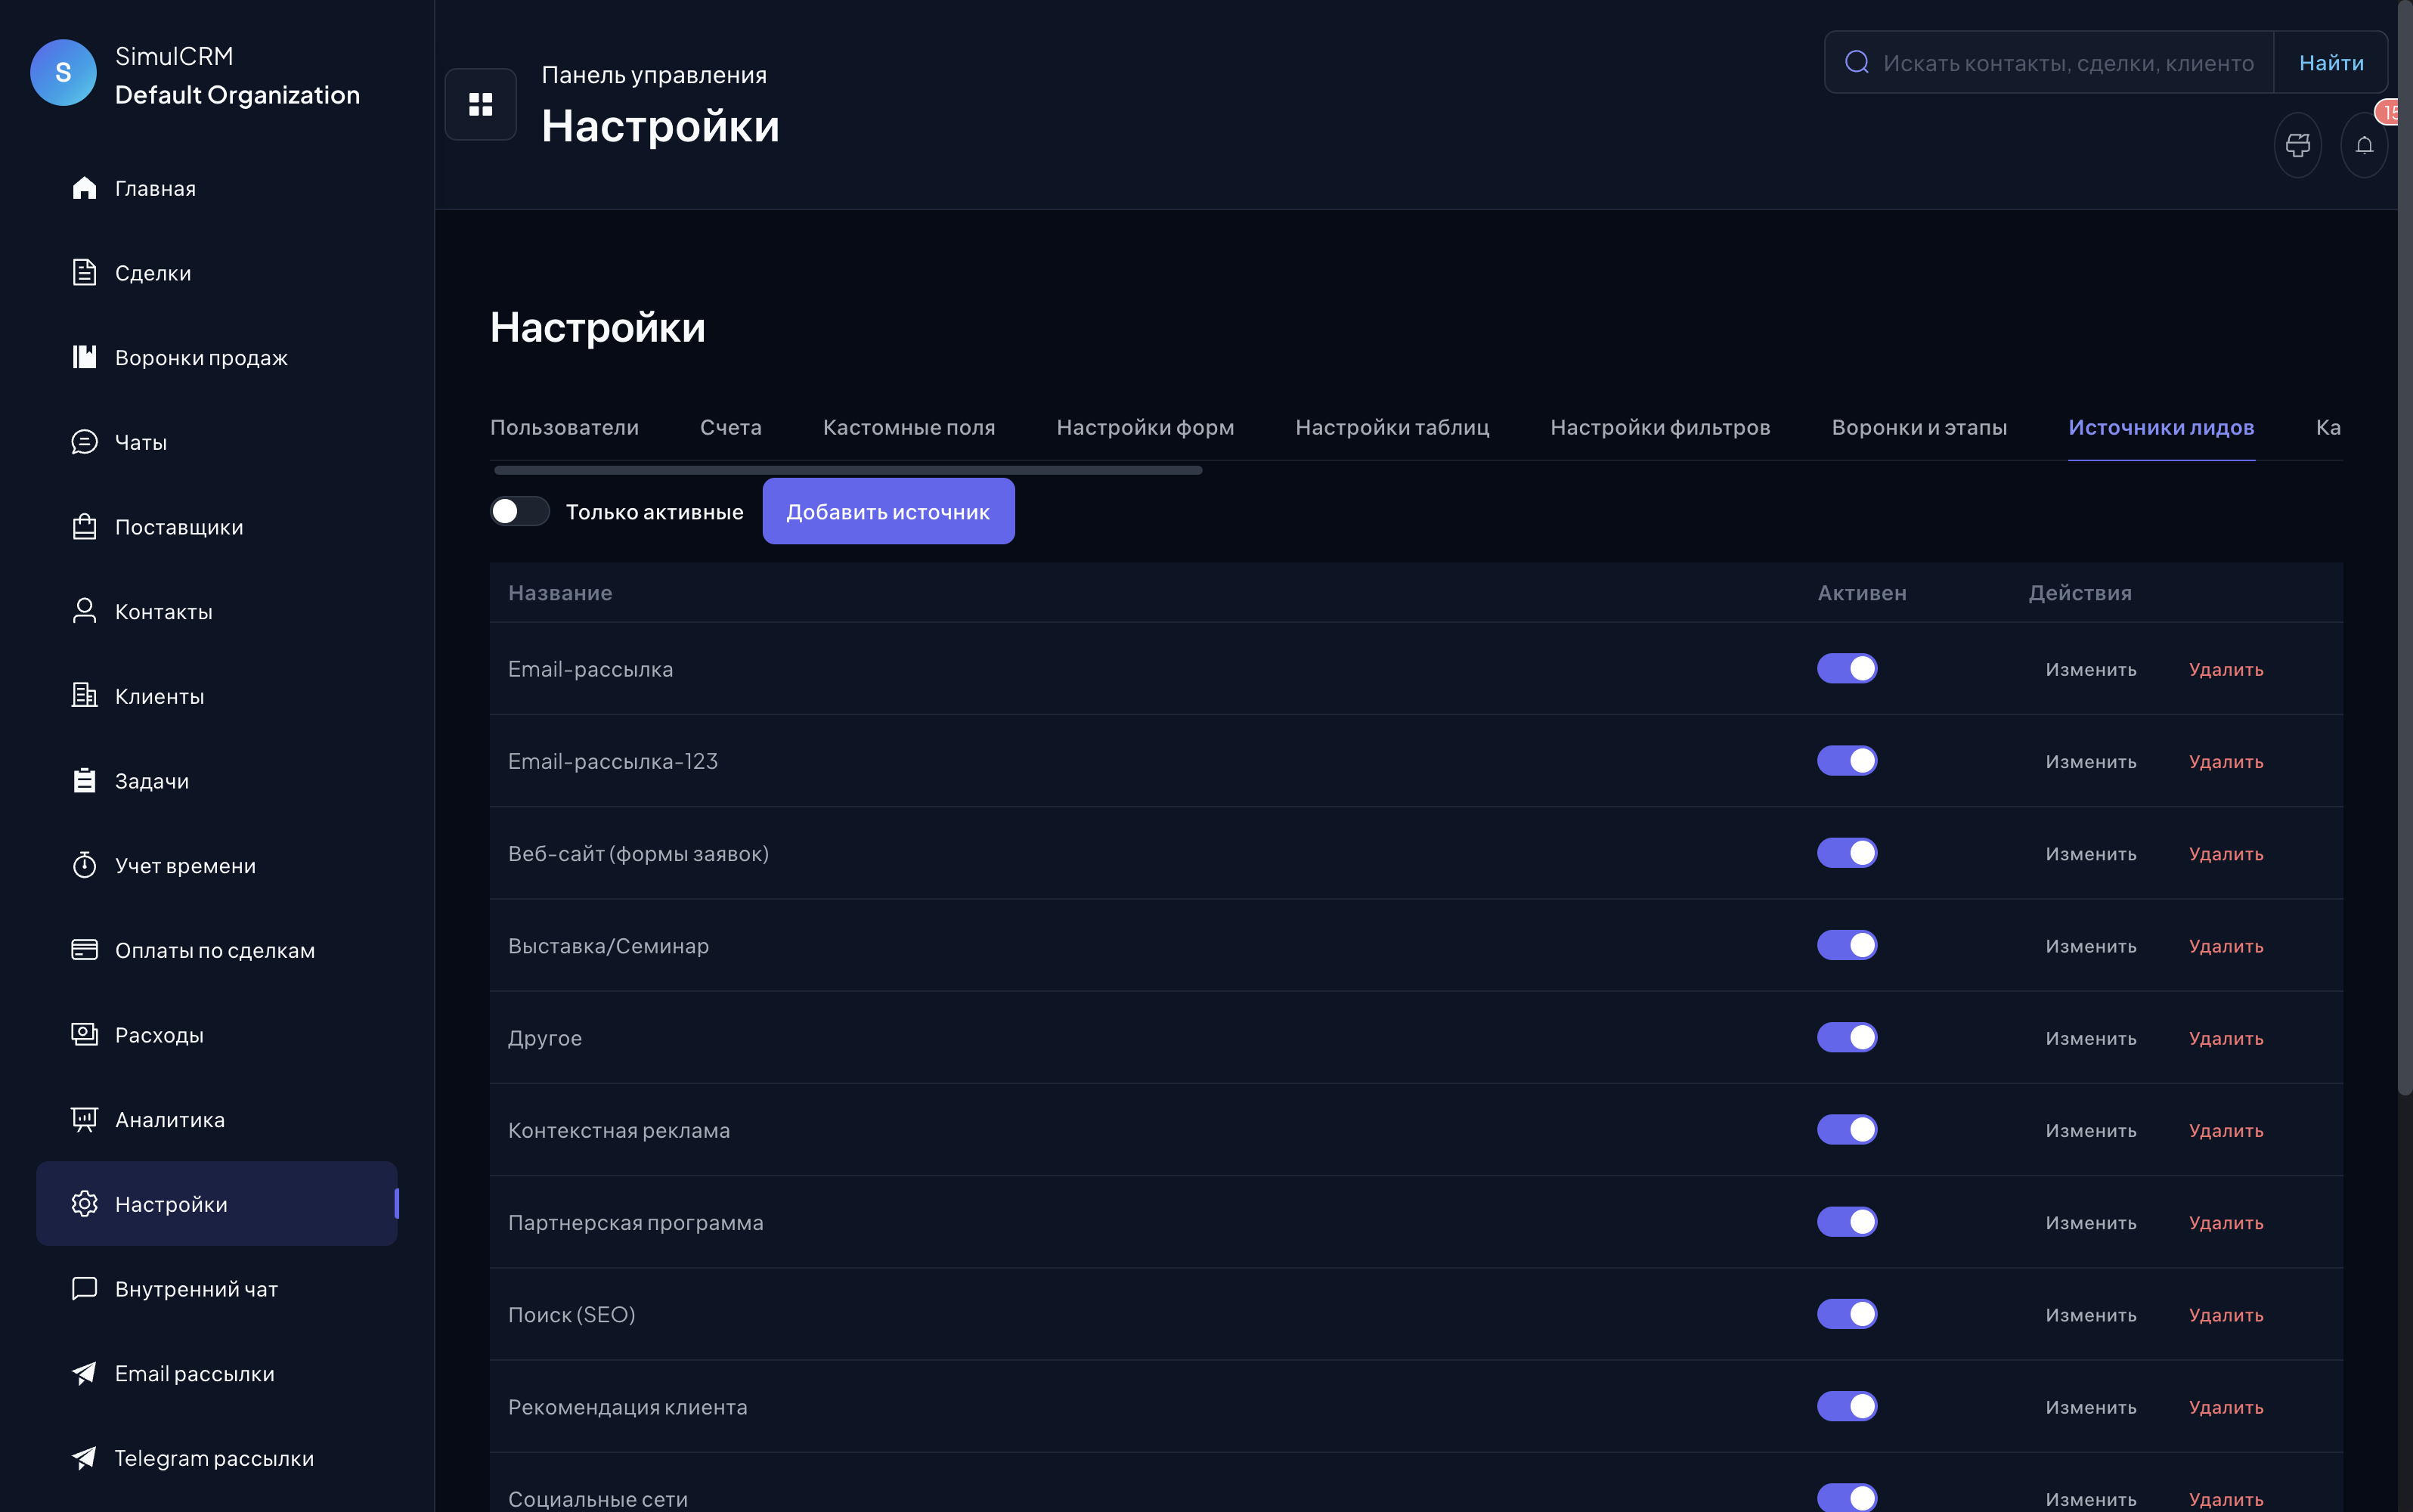This screenshot has height=1512, width=2413.
Task: Click the Воронки продаж icon
Action: pyautogui.click(x=84, y=357)
